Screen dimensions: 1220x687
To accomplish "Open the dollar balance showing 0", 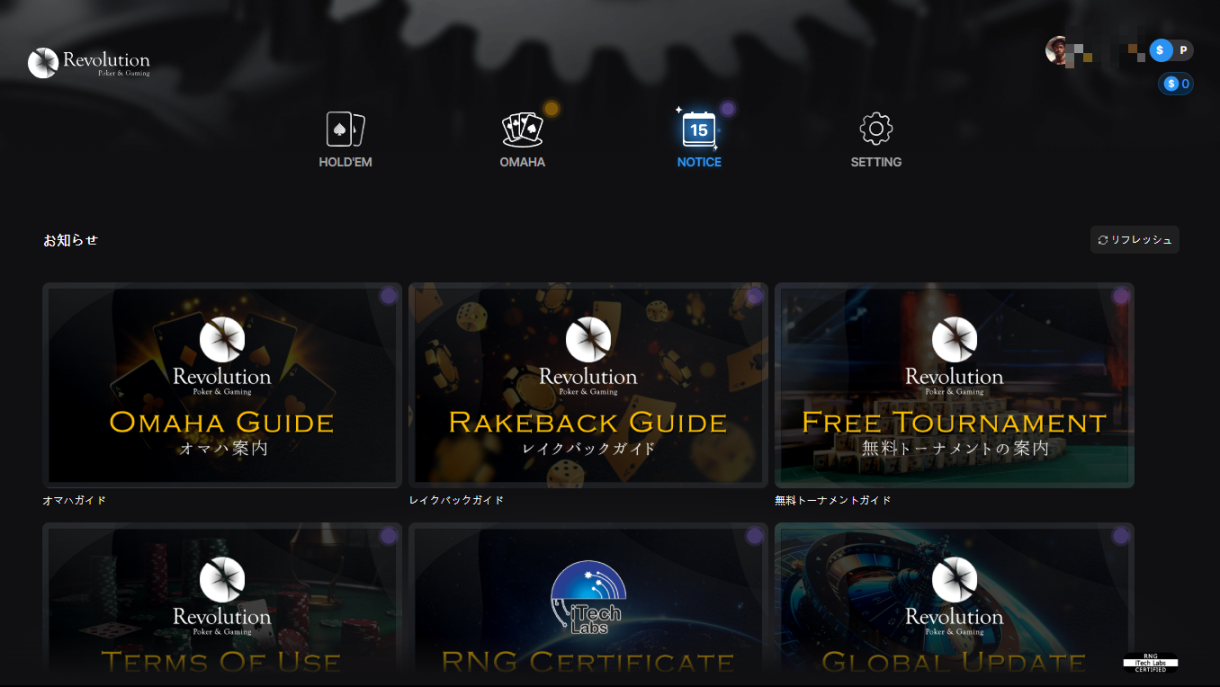I will click(1176, 84).
